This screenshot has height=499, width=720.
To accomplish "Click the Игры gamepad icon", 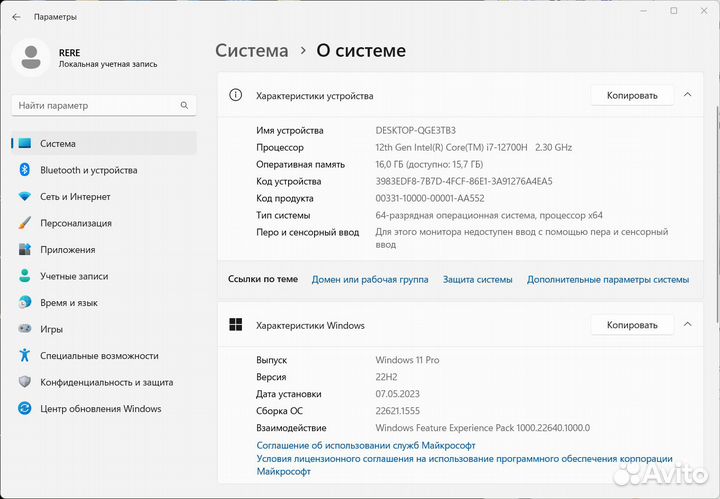I will point(25,329).
